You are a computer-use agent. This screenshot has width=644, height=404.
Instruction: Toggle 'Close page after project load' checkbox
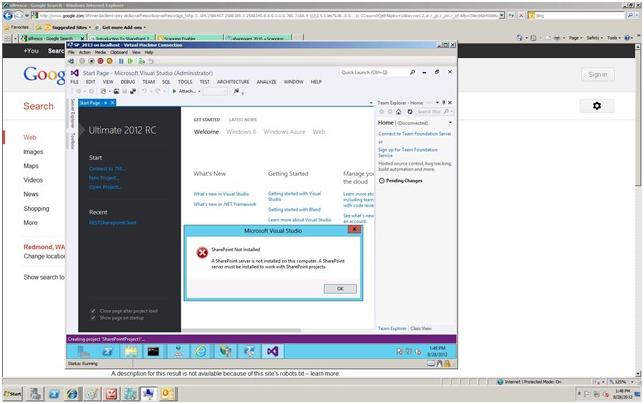[93, 311]
